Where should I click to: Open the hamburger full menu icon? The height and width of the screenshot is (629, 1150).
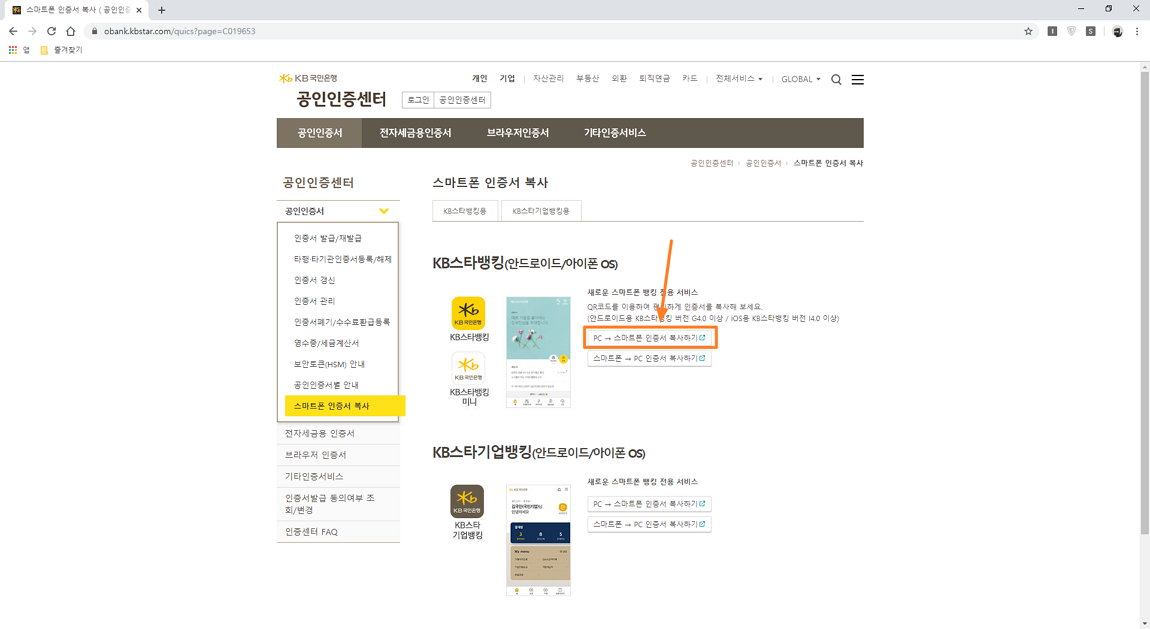857,80
